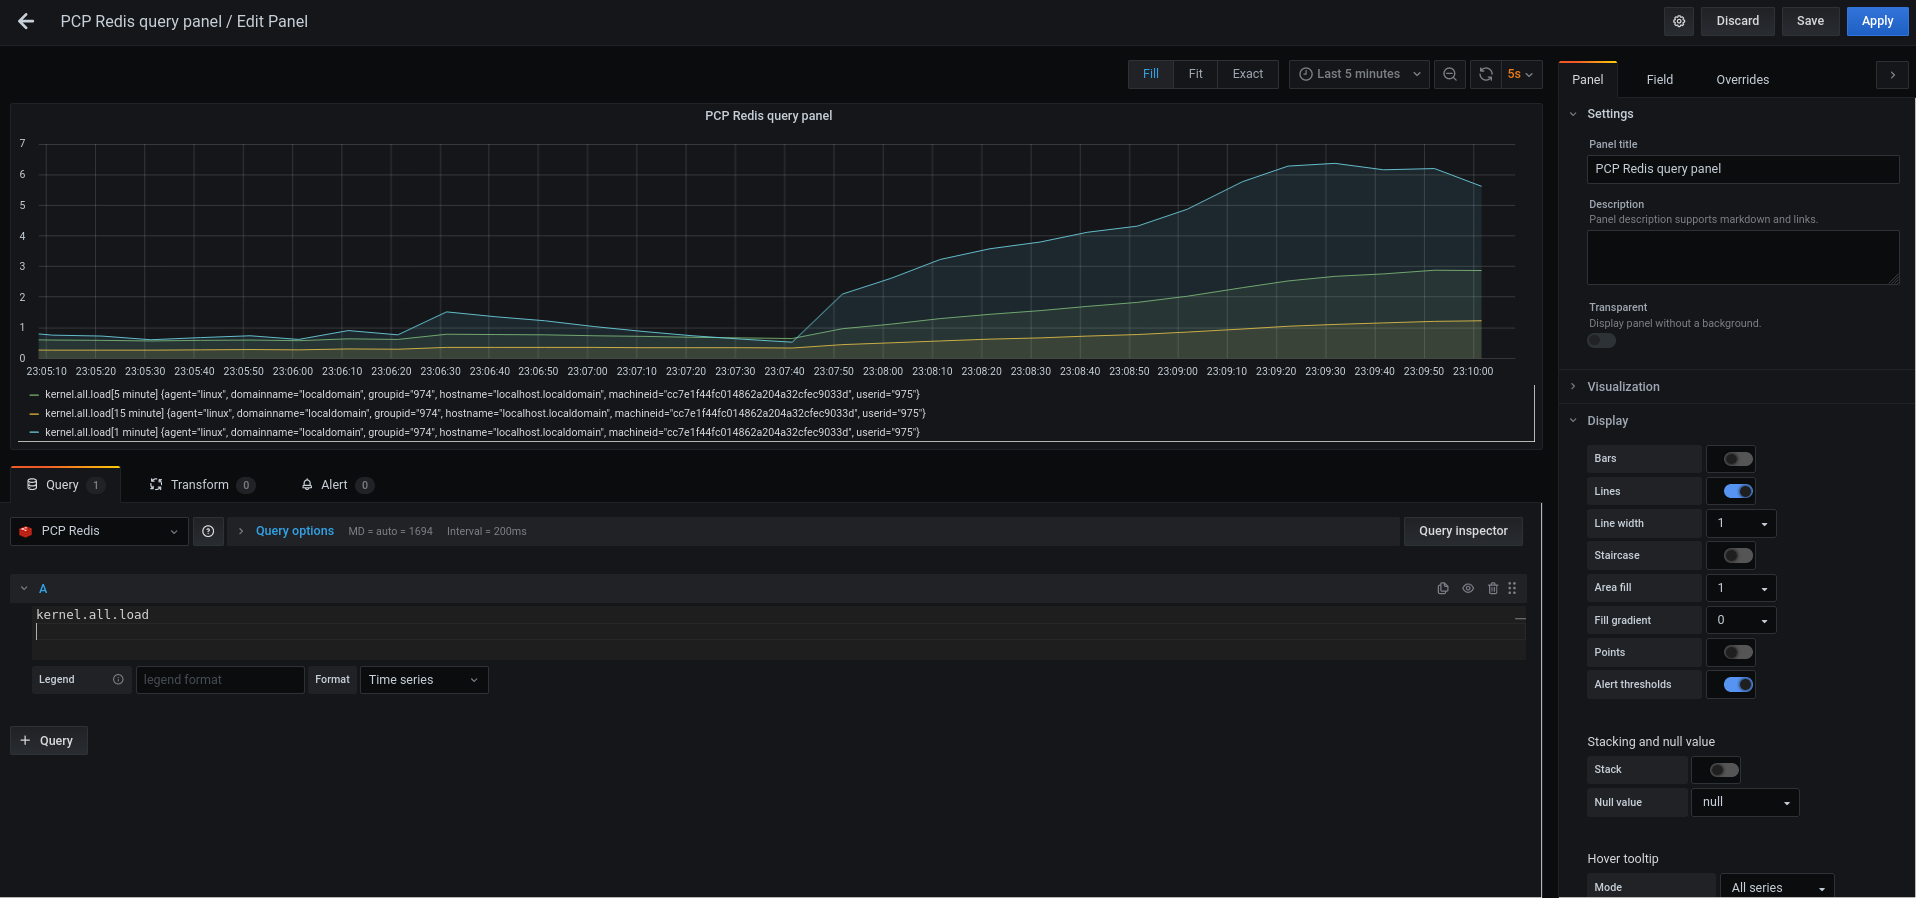The image size is (1916, 898).
Task: Click the drag handle icon of query A
Action: coord(1512,589)
